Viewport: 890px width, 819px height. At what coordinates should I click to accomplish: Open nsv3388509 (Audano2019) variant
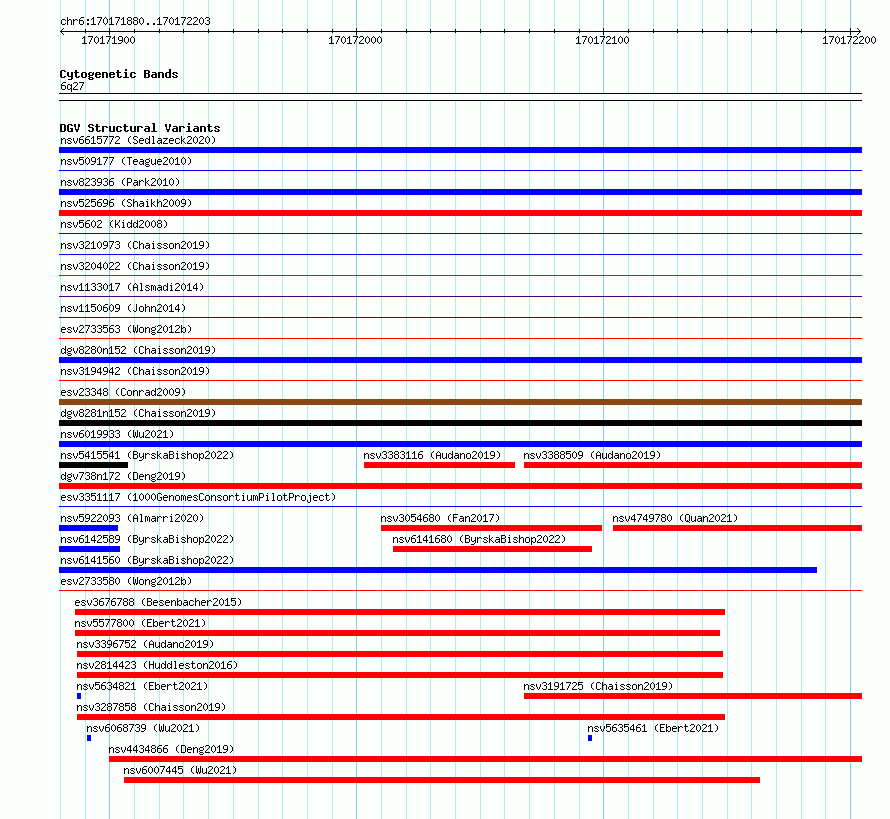point(592,455)
